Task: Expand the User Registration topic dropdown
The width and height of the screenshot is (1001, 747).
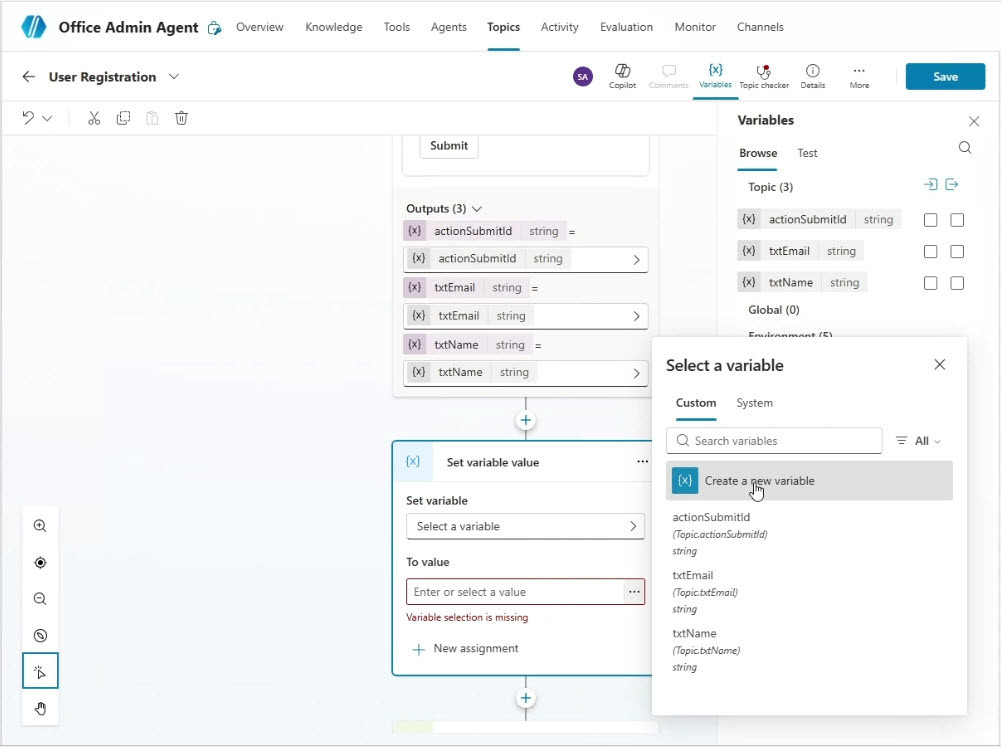Action: (174, 77)
